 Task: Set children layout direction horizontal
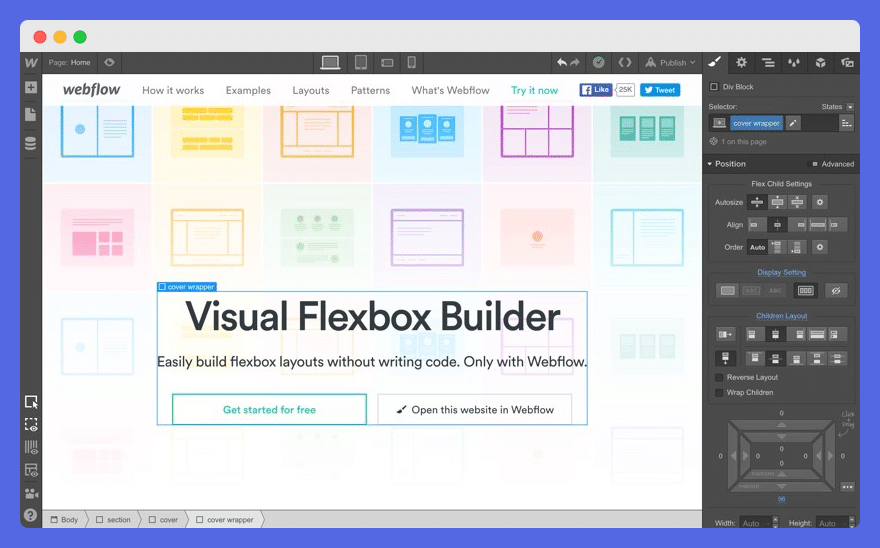click(725, 335)
